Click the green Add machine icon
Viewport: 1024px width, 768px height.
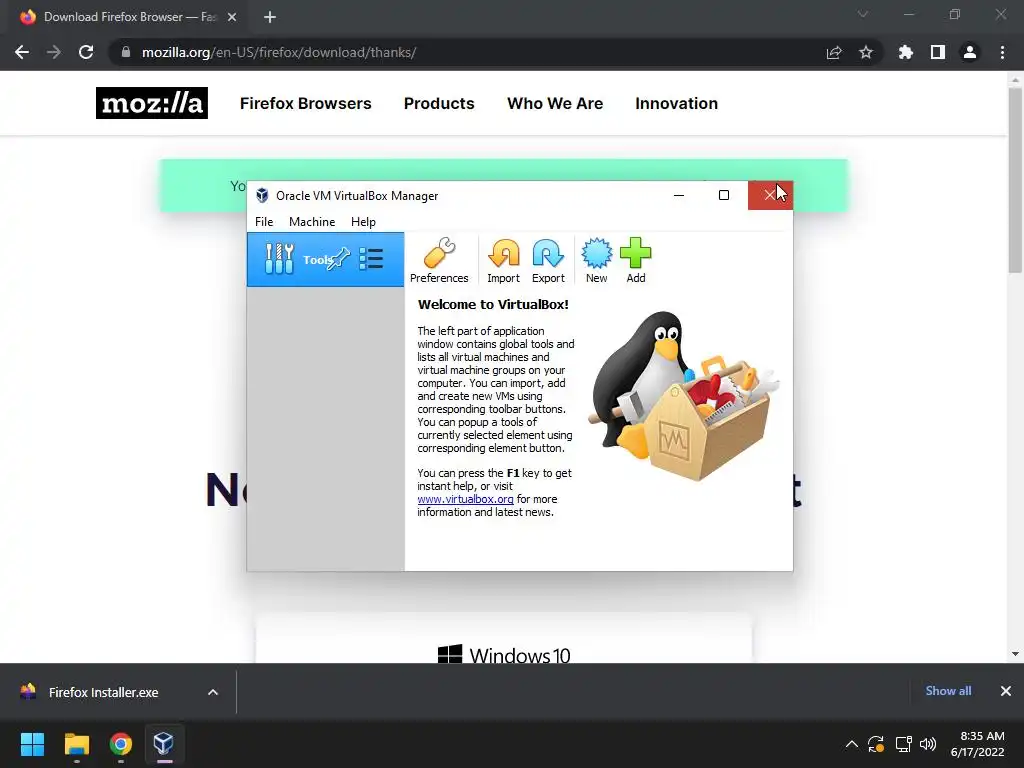635,260
